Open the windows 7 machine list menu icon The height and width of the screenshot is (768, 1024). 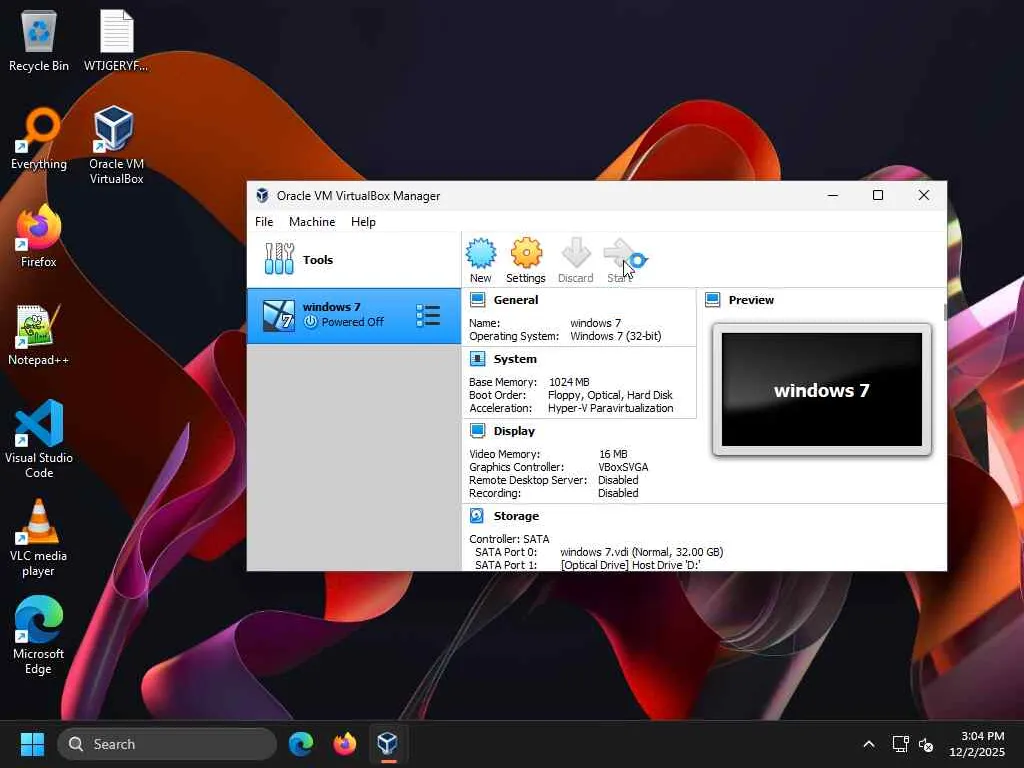click(428, 315)
